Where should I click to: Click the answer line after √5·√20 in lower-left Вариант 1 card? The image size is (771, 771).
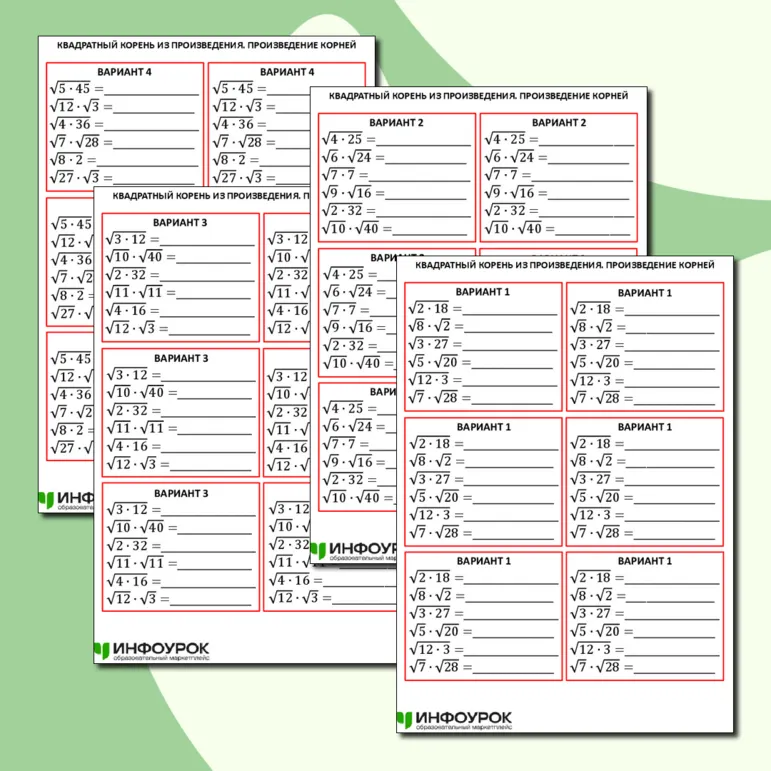513,636
